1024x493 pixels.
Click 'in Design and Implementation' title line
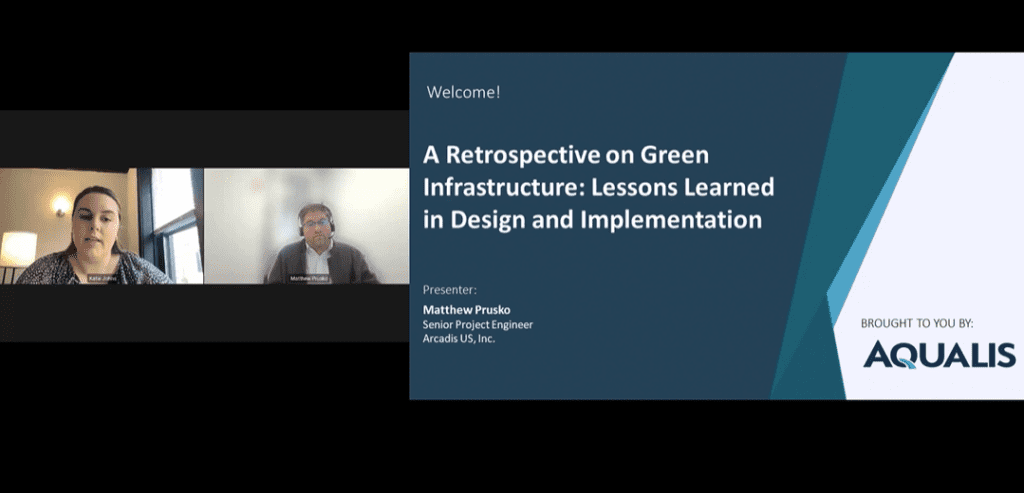(x=592, y=219)
